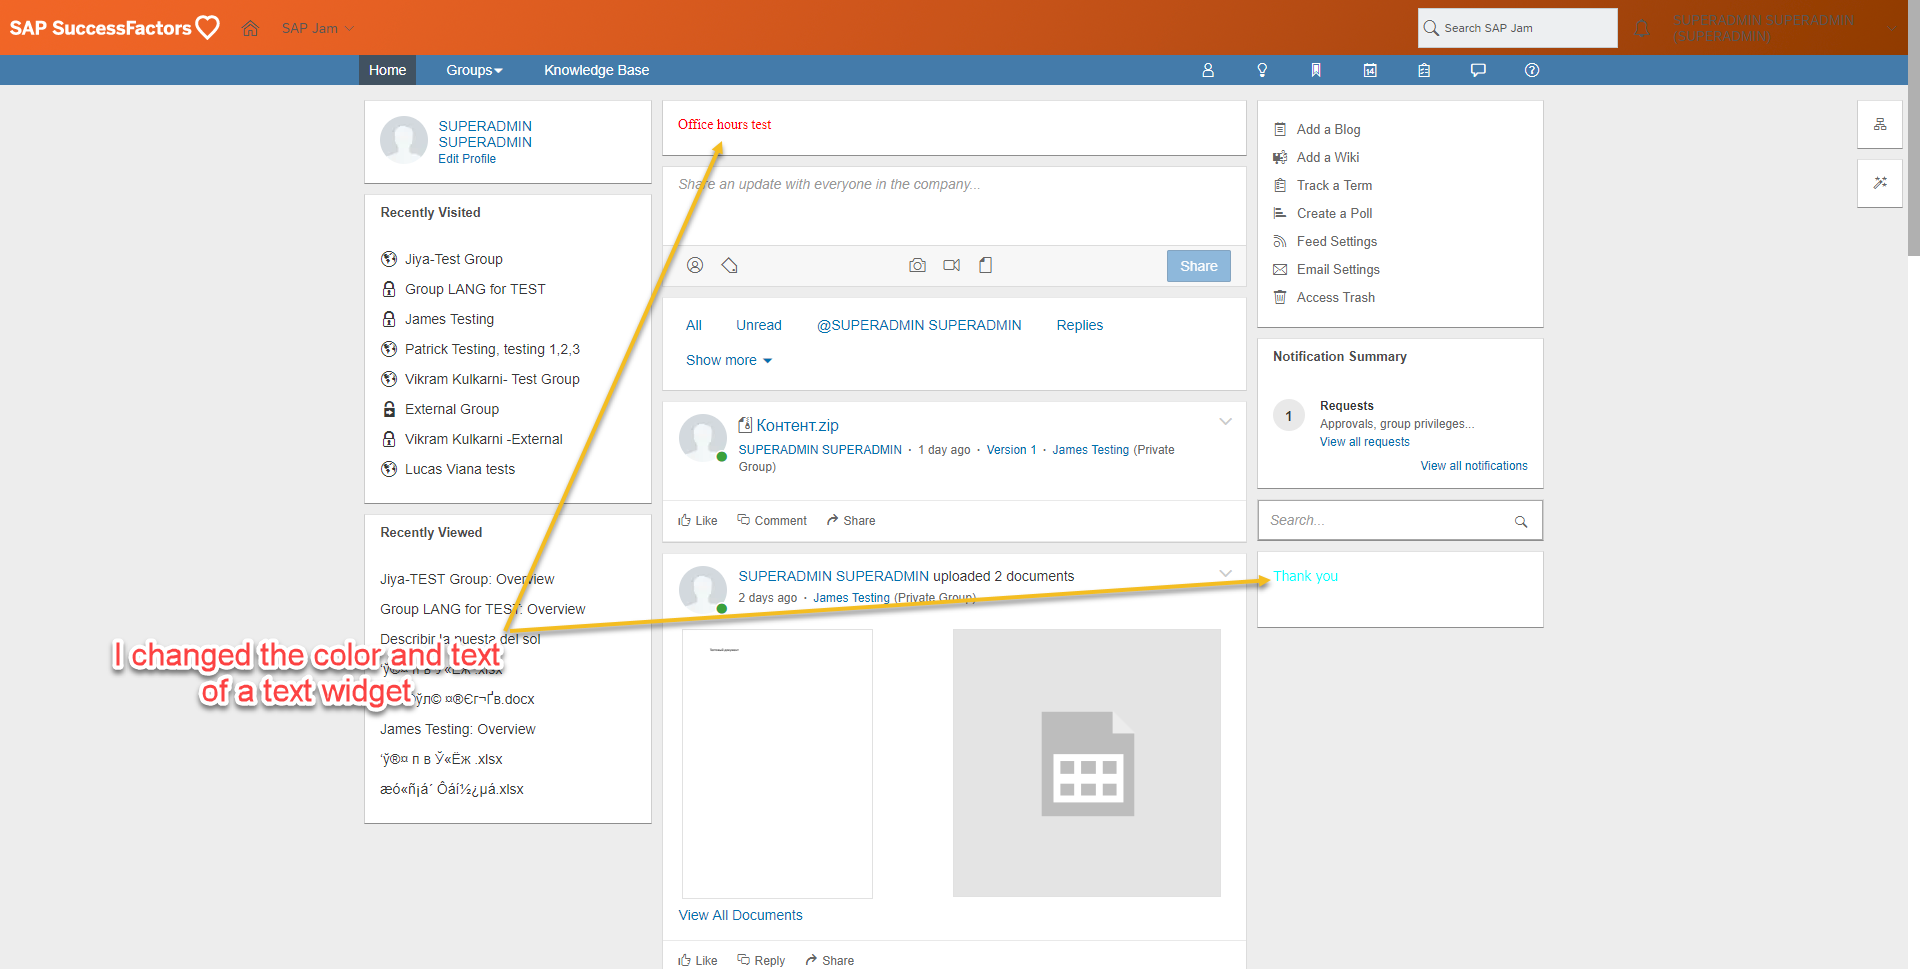Open Patrick Testing, testing 1,2,3 group
The height and width of the screenshot is (969, 1920).
[x=492, y=349]
